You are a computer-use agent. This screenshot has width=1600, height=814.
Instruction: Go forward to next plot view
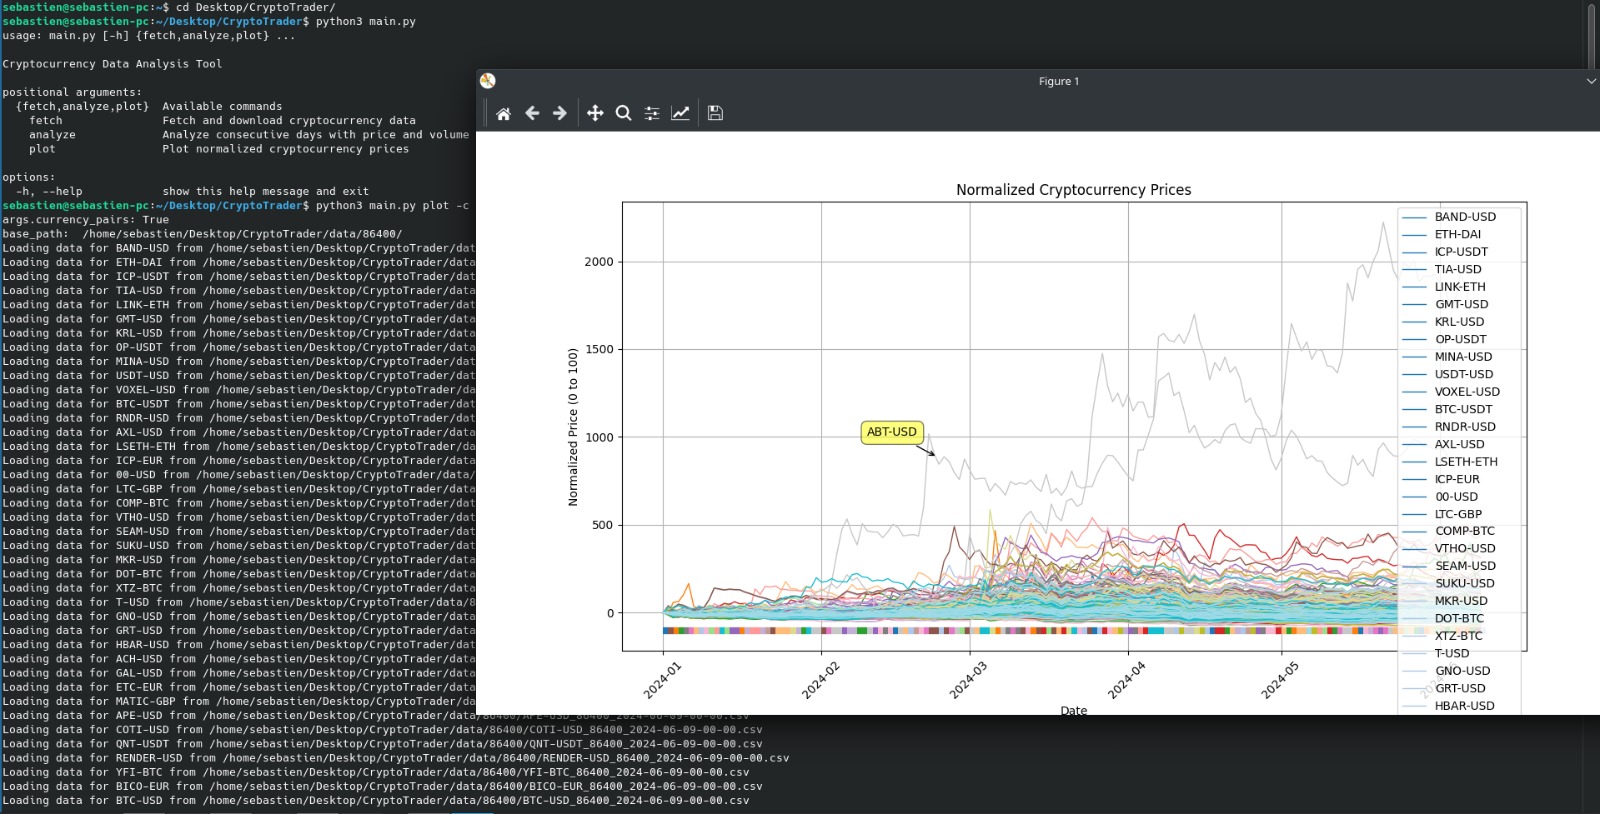560,113
